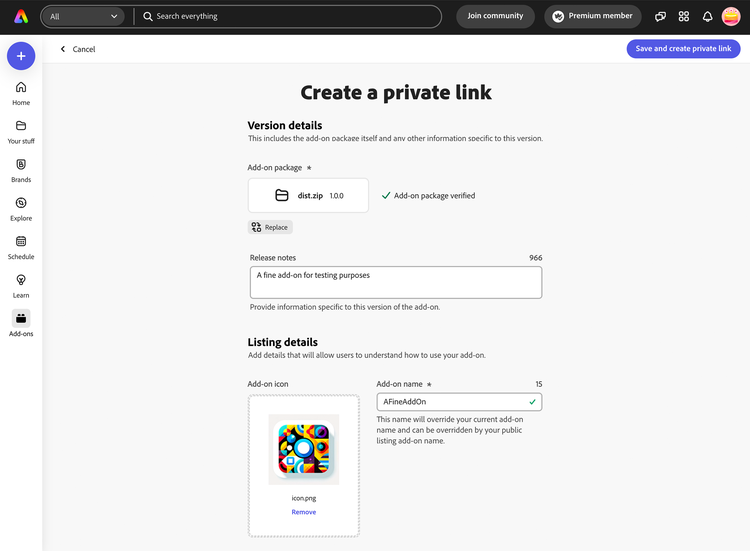Go to Brands in the sidebar
The height and width of the screenshot is (551, 750).
(x=21, y=170)
